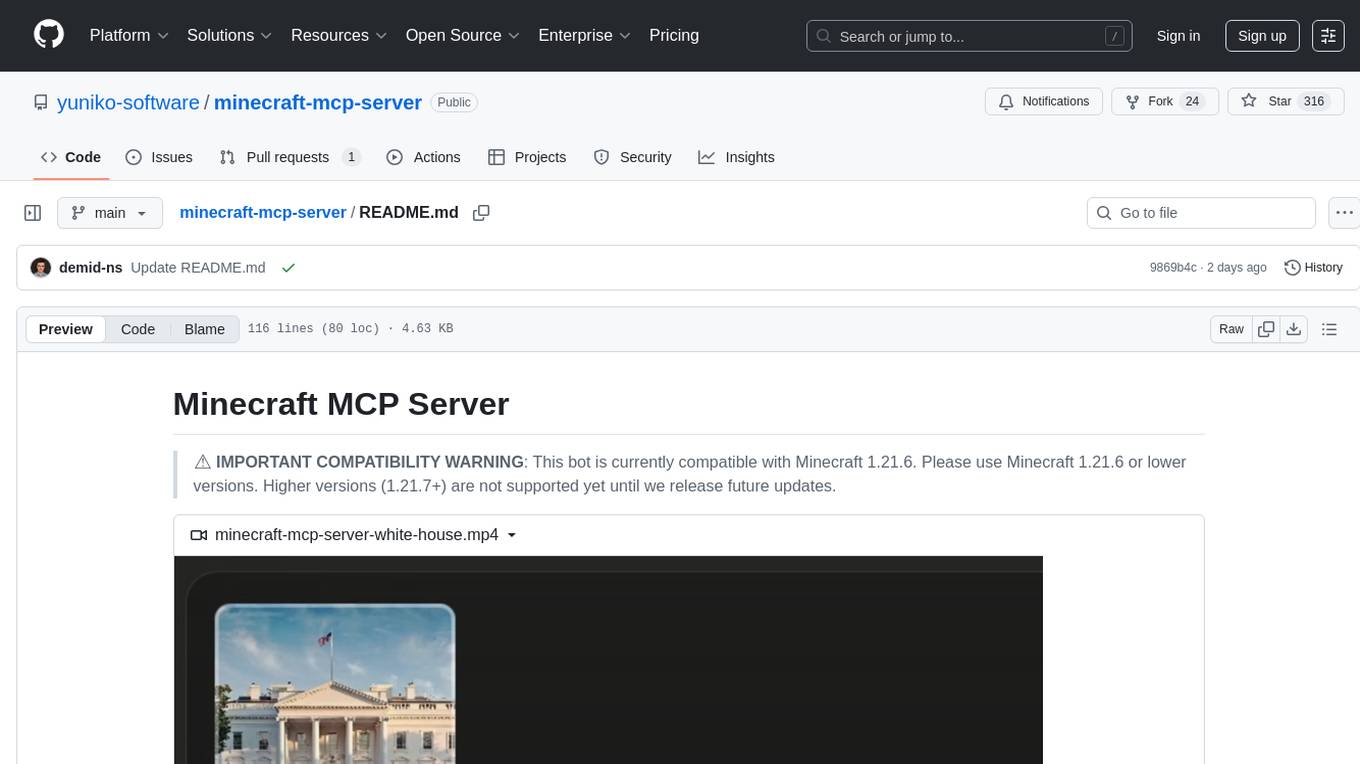This screenshot has width=1360, height=764.
Task: Open the document outline
Action: [x=1329, y=329]
